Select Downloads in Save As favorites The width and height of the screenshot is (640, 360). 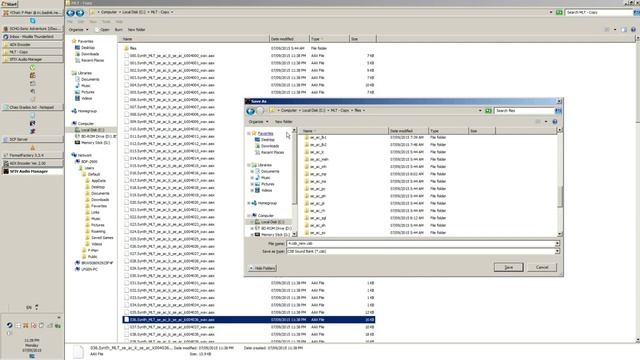pos(270,146)
